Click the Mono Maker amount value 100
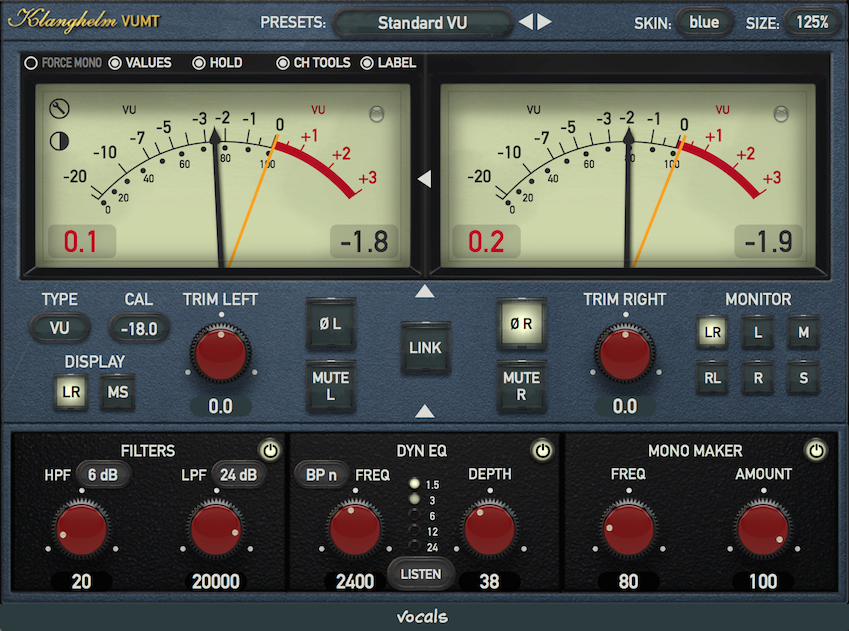849x631 pixels. [762, 581]
